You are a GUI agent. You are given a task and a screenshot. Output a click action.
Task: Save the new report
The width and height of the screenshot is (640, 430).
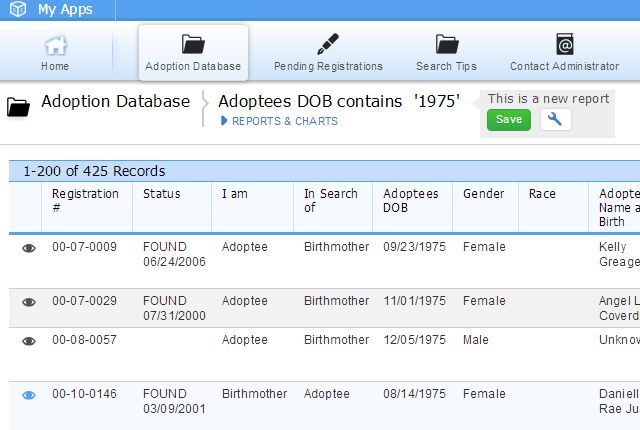(509, 120)
